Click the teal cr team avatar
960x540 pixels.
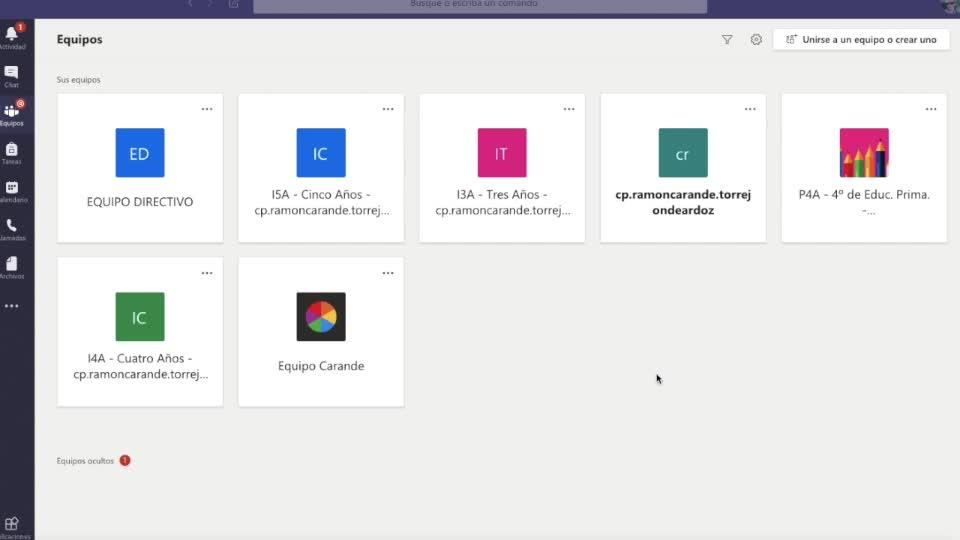[x=683, y=152]
